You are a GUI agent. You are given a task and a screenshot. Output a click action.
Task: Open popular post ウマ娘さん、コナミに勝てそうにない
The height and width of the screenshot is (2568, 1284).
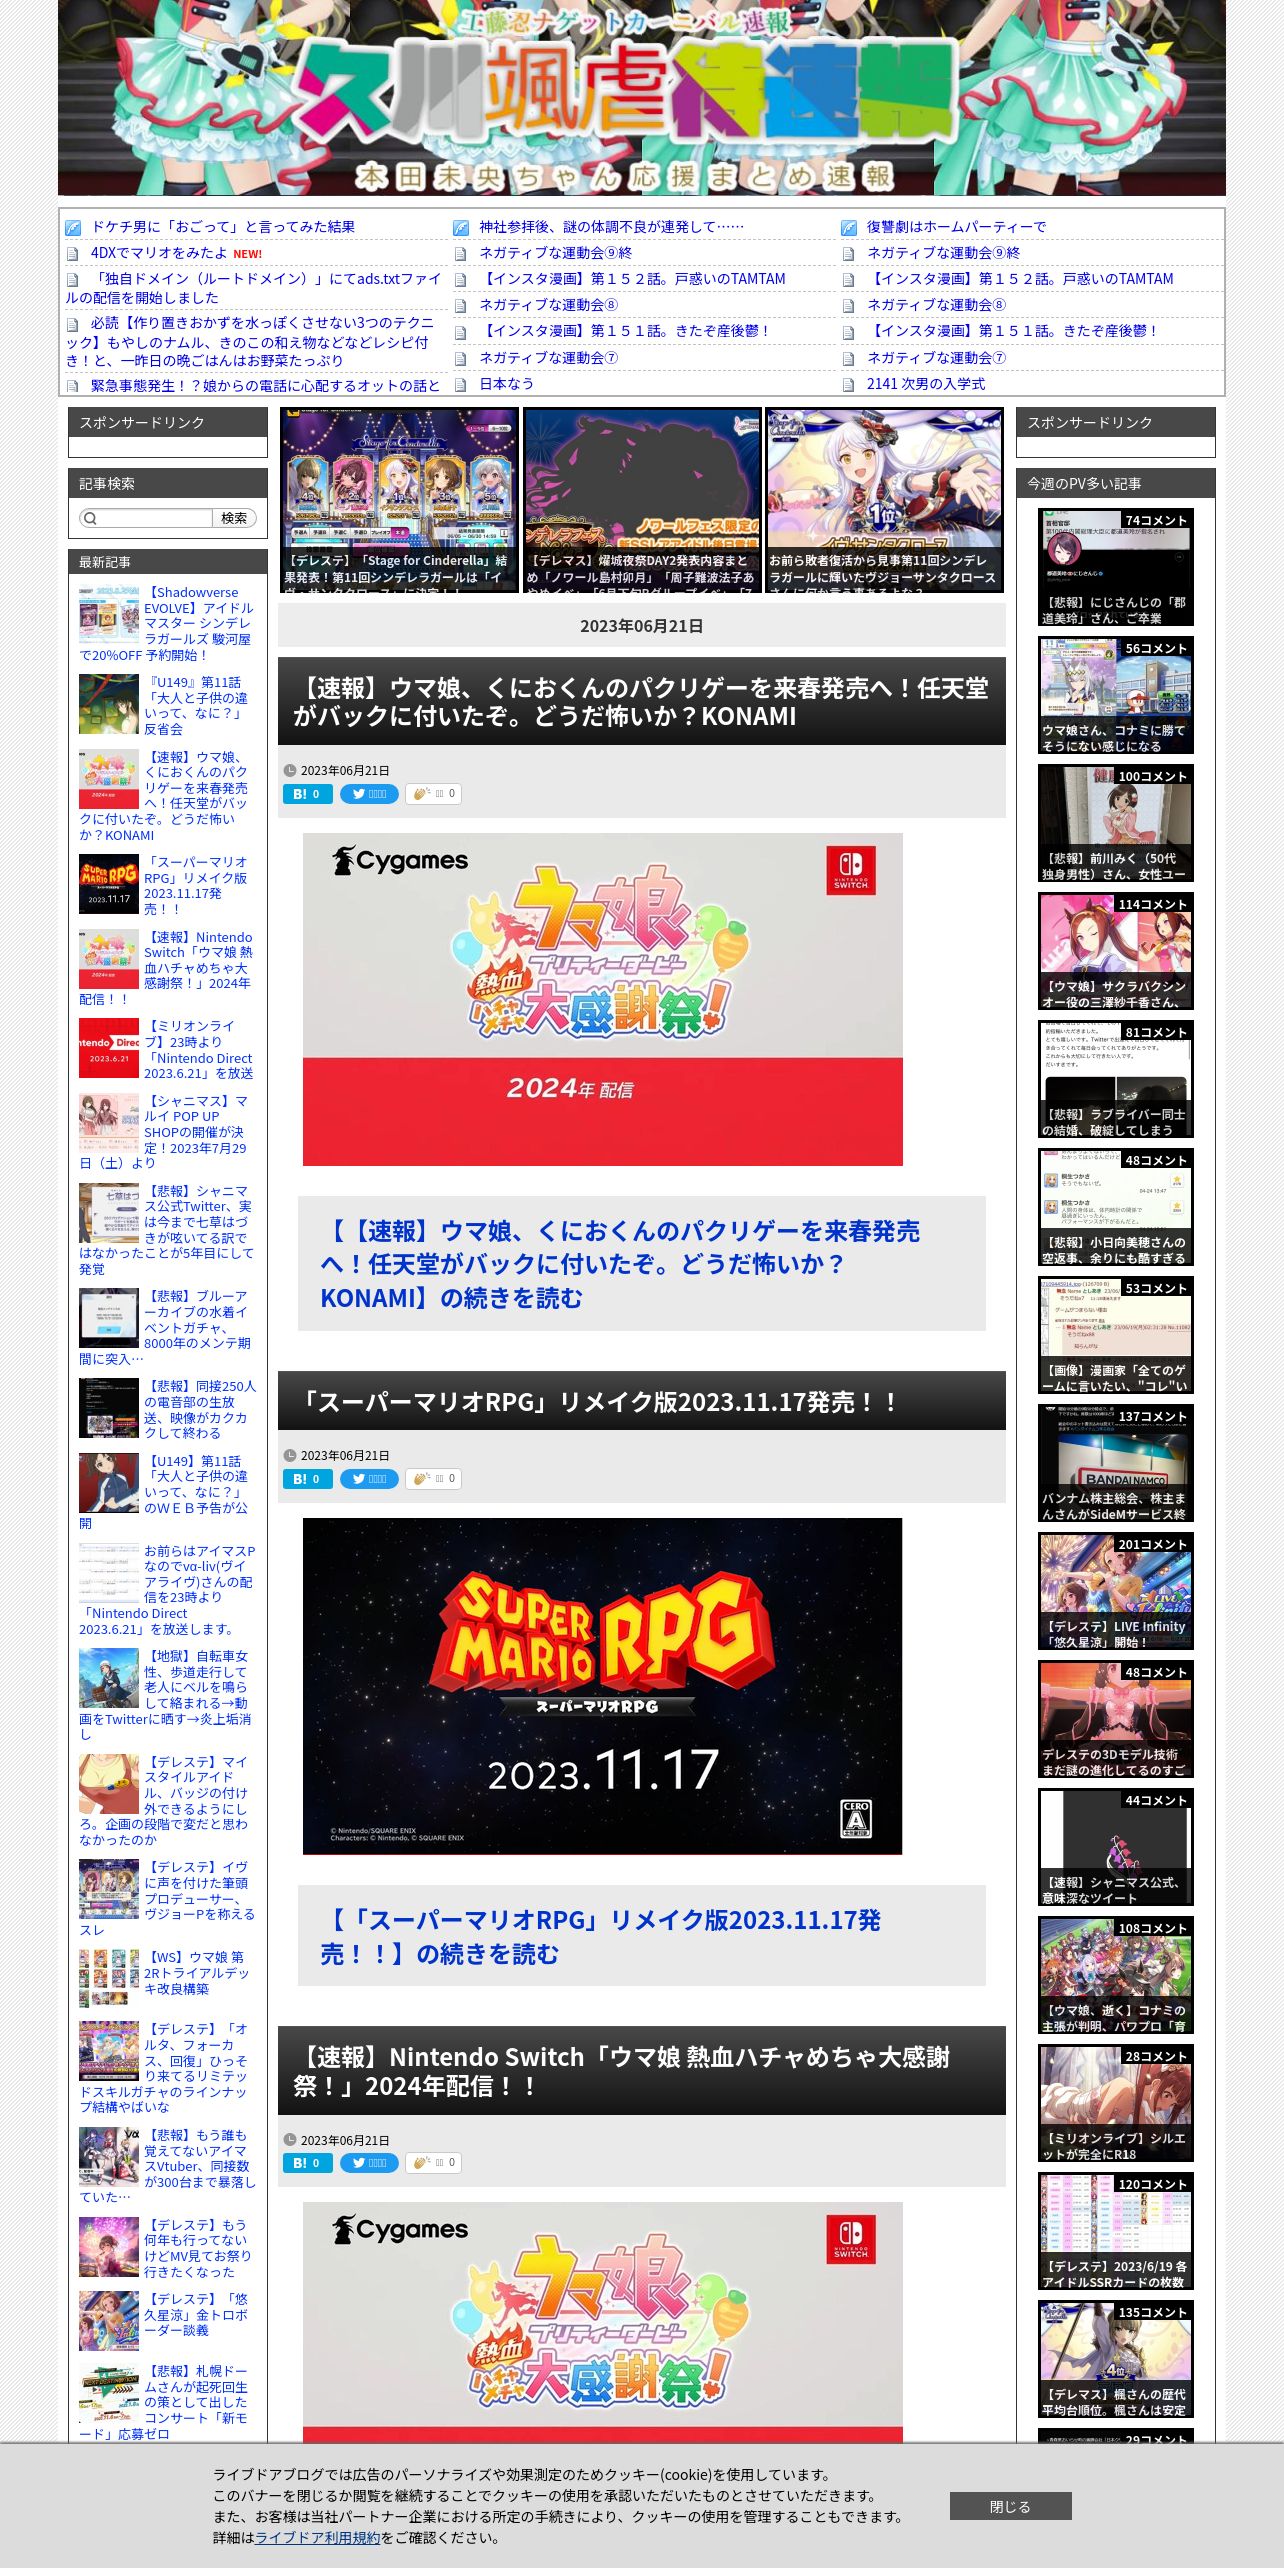coord(1116,695)
